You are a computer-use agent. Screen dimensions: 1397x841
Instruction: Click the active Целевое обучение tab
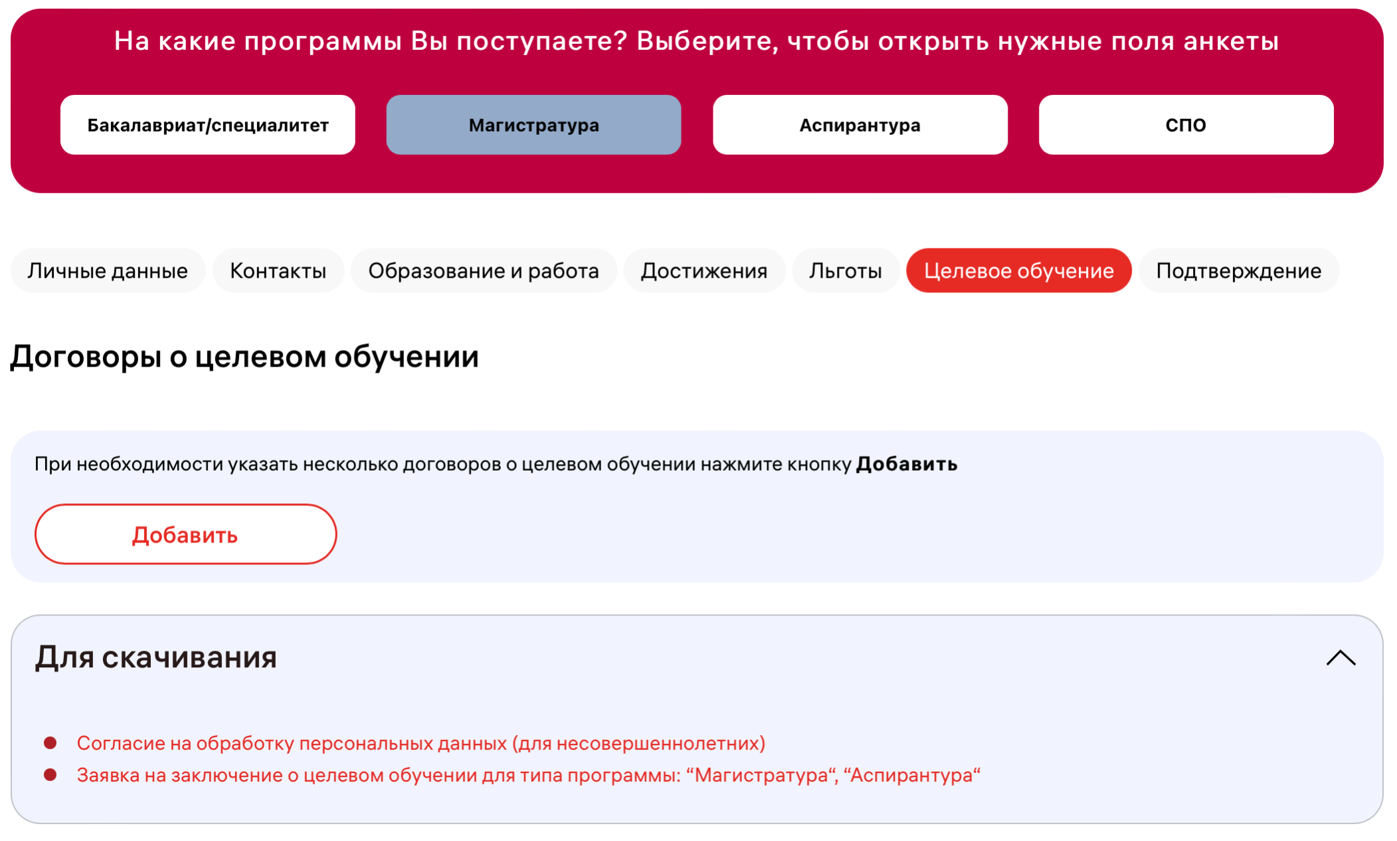tap(1019, 270)
